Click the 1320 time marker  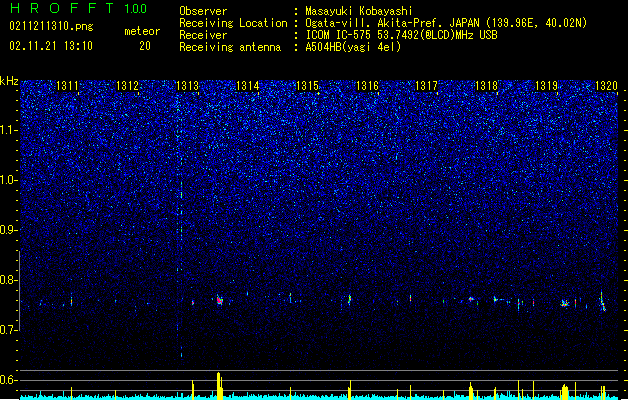[x=606, y=86]
